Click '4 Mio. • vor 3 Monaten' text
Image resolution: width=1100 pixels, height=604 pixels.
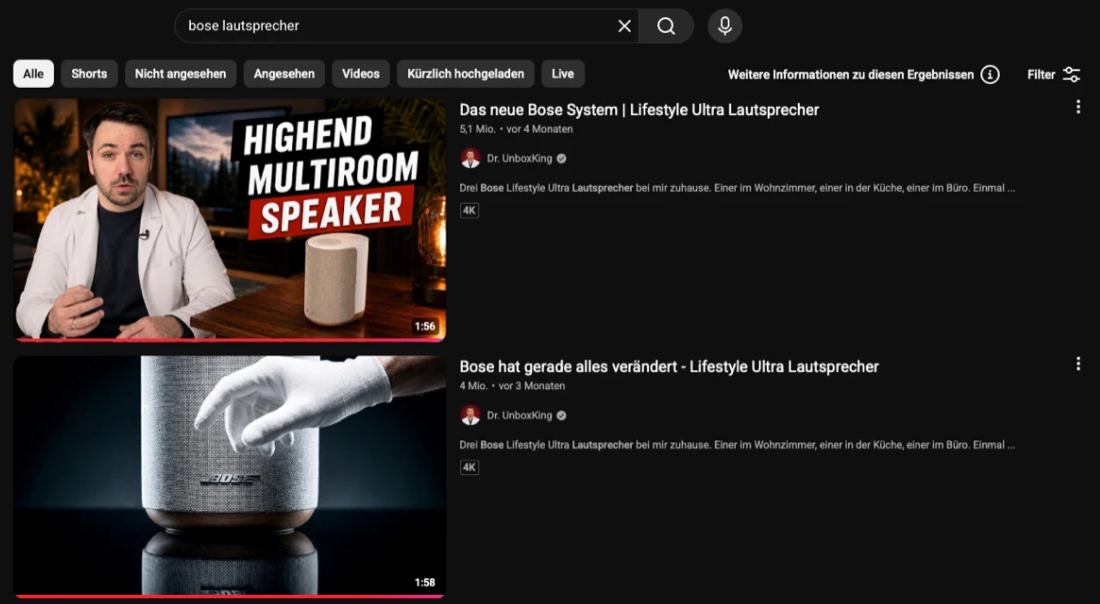(x=512, y=386)
